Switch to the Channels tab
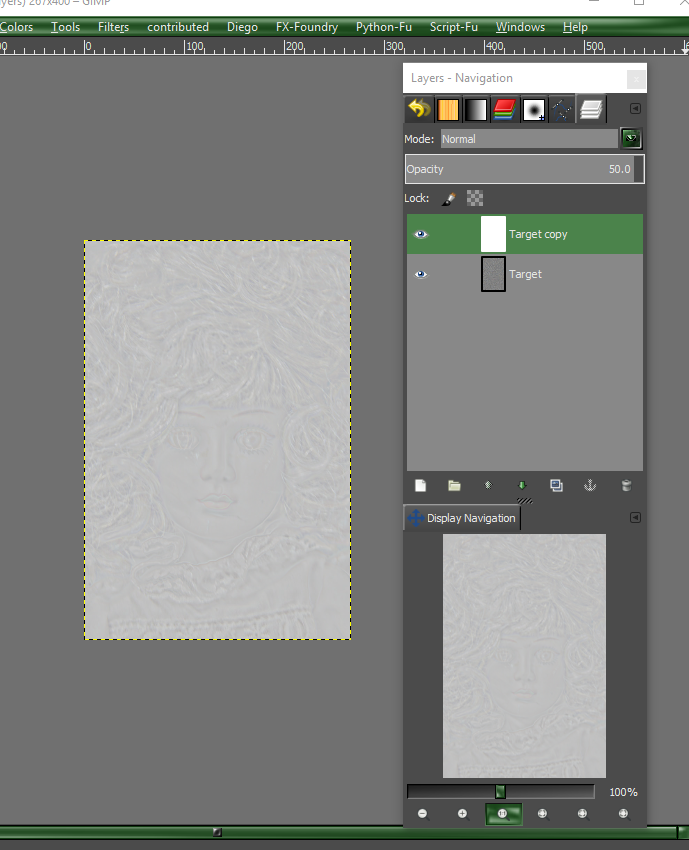 [504, 110]
